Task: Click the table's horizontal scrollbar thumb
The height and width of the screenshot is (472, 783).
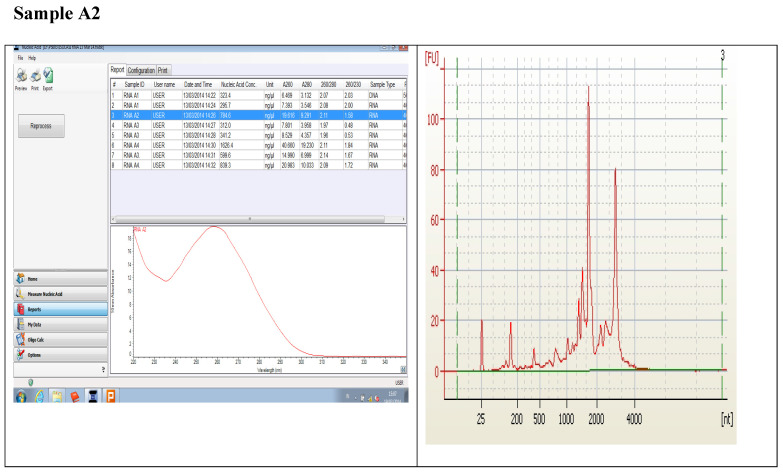Action: pos(250,219)
